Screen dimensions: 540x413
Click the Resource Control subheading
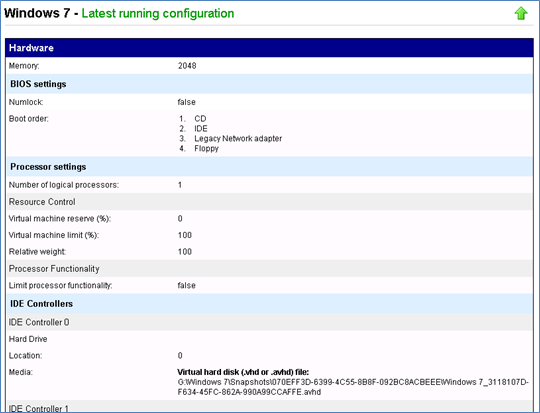coord(269,202)
